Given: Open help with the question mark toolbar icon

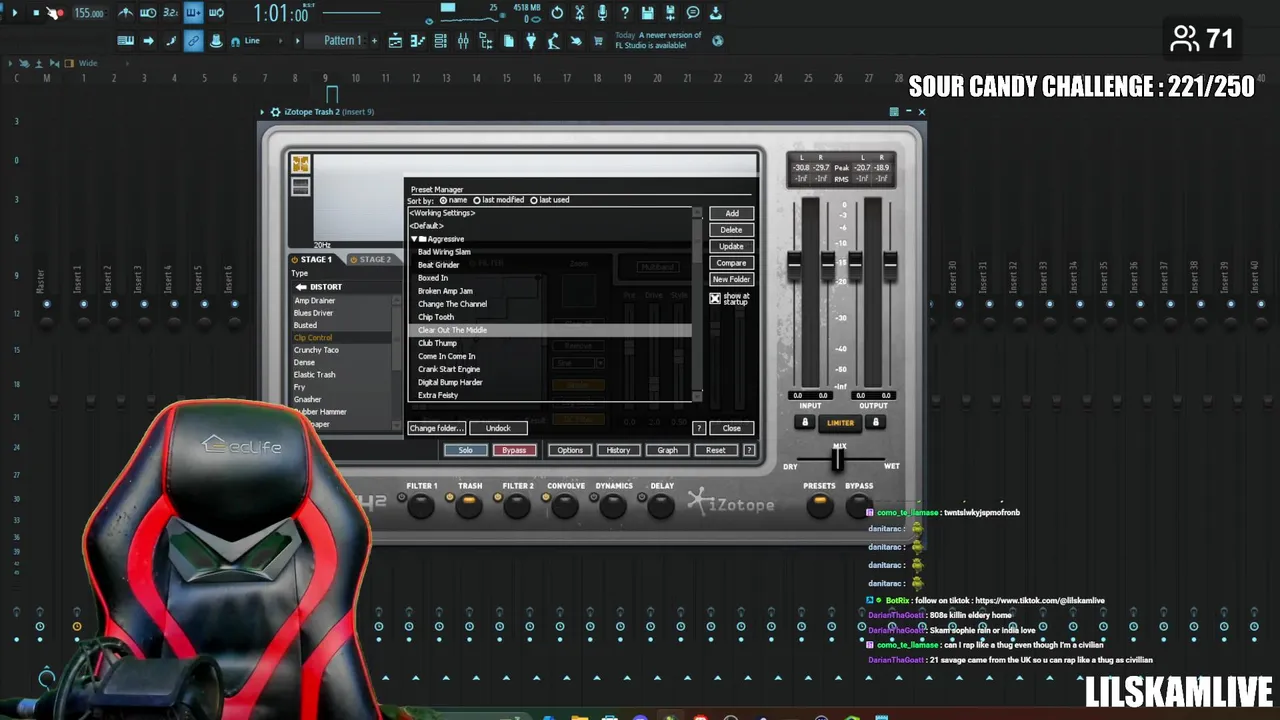Looking at the screenshot, I should [625, 13].
